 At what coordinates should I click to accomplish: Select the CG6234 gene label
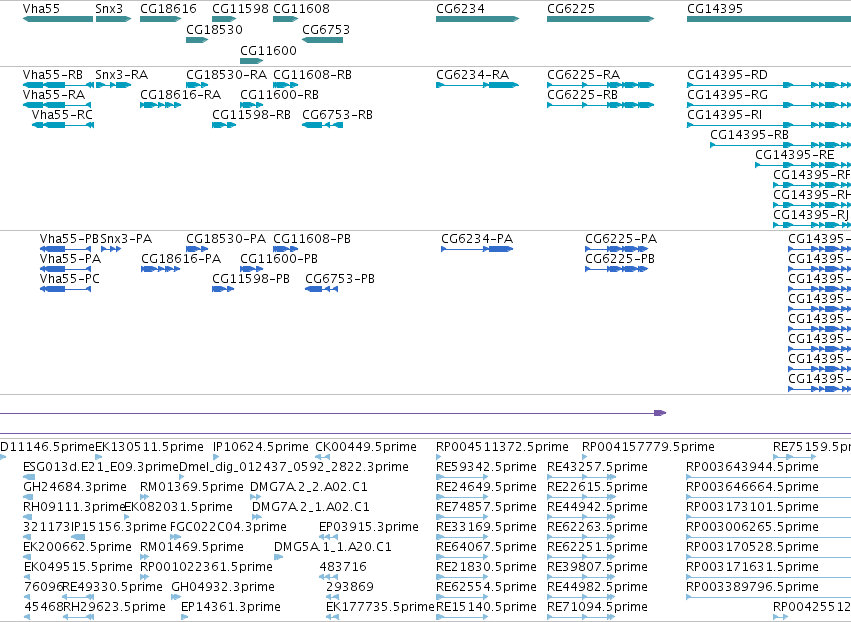(460, 9)
